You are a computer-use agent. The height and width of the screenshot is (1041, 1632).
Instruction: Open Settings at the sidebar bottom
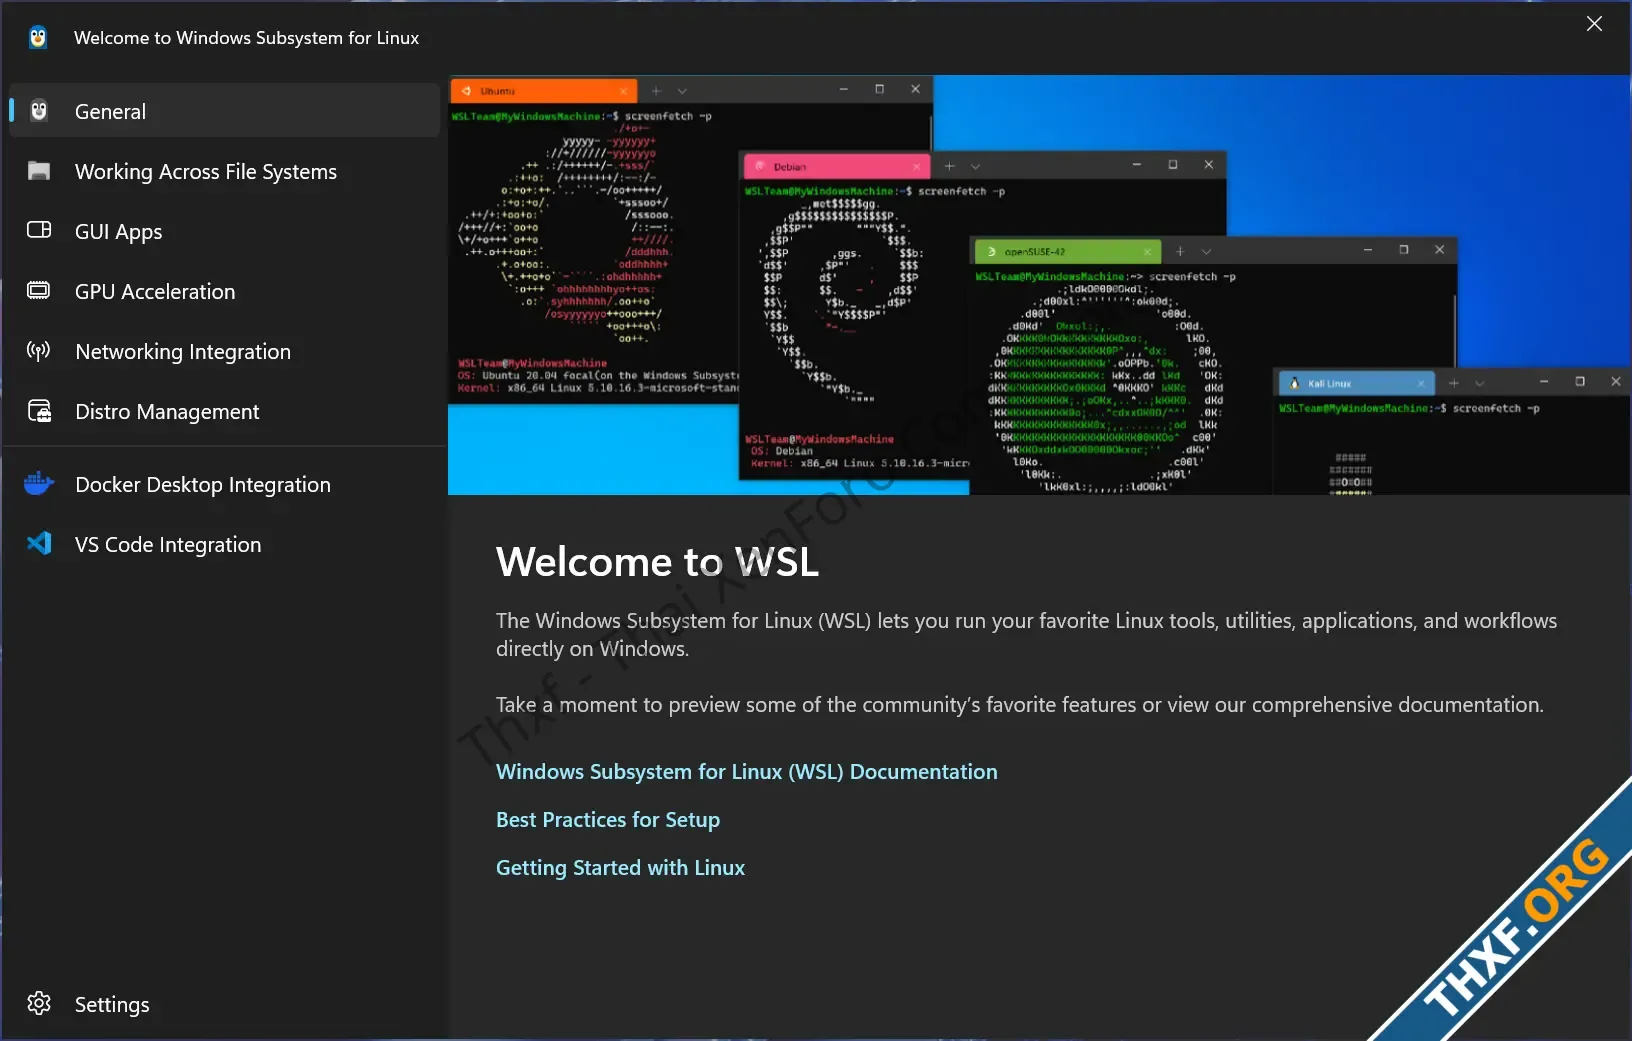click(225, 1004)
